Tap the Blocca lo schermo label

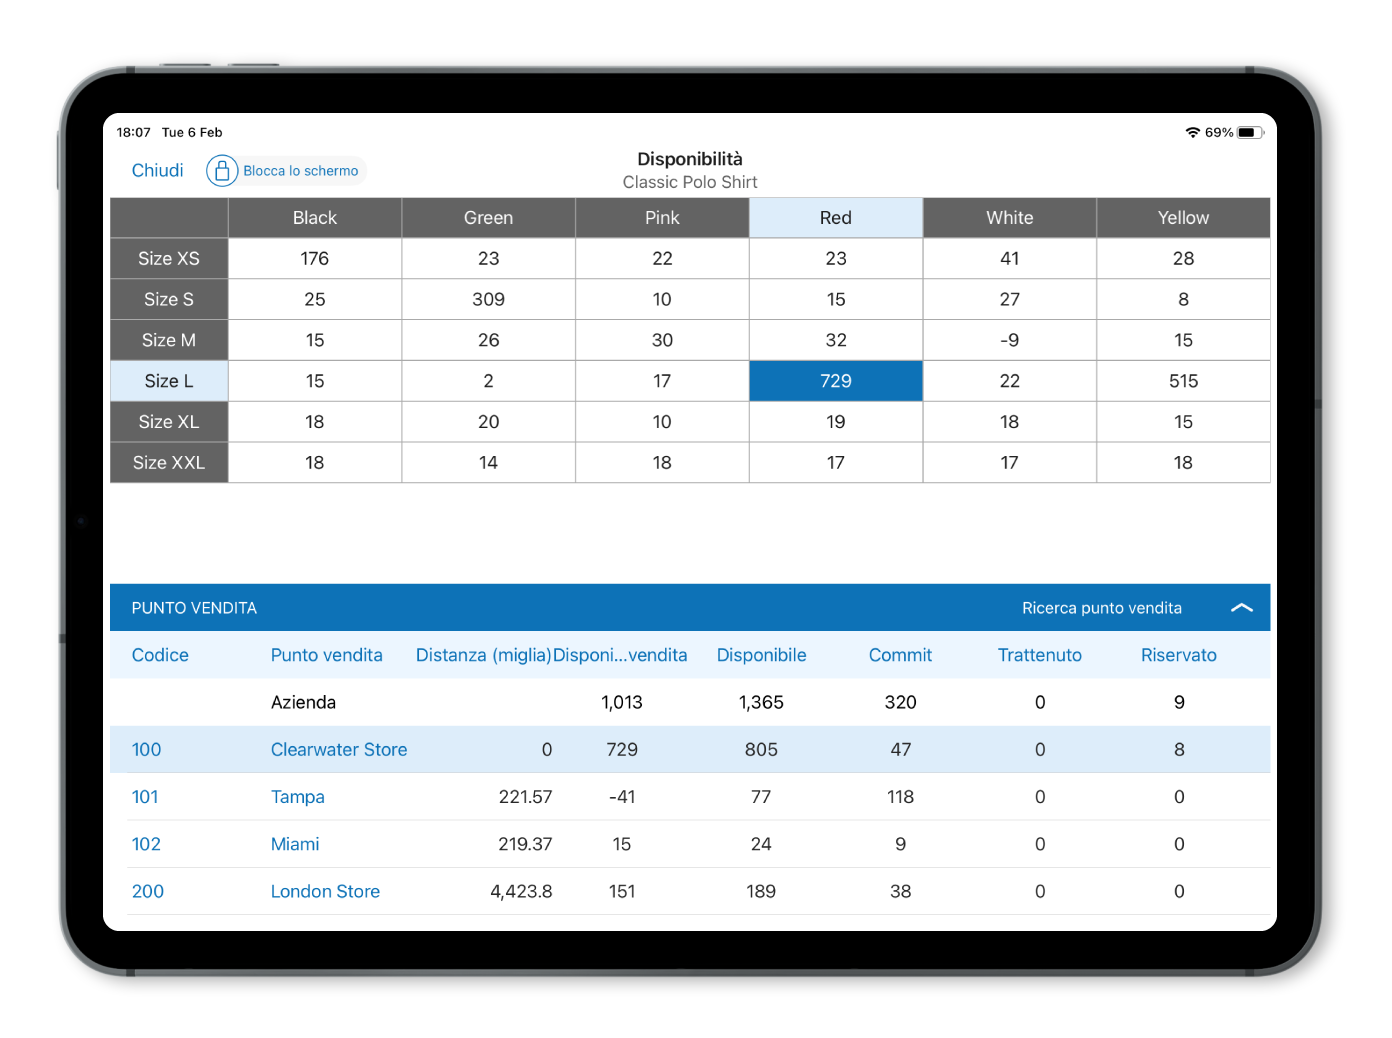[x=301, y=171]
